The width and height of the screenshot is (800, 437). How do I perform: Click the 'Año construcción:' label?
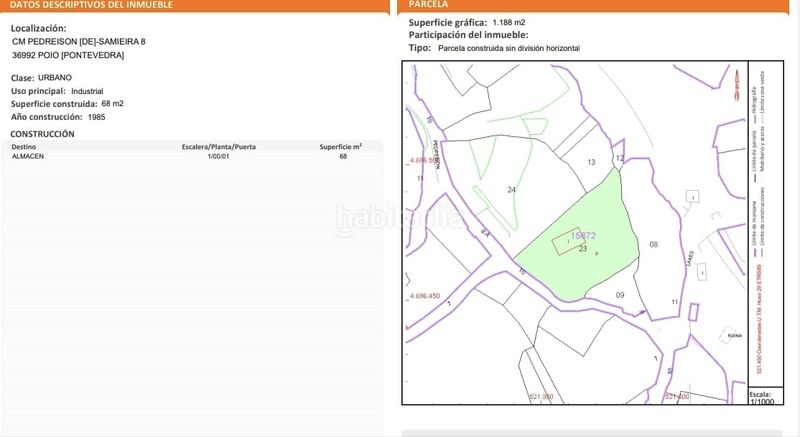(x=46, y=117)
